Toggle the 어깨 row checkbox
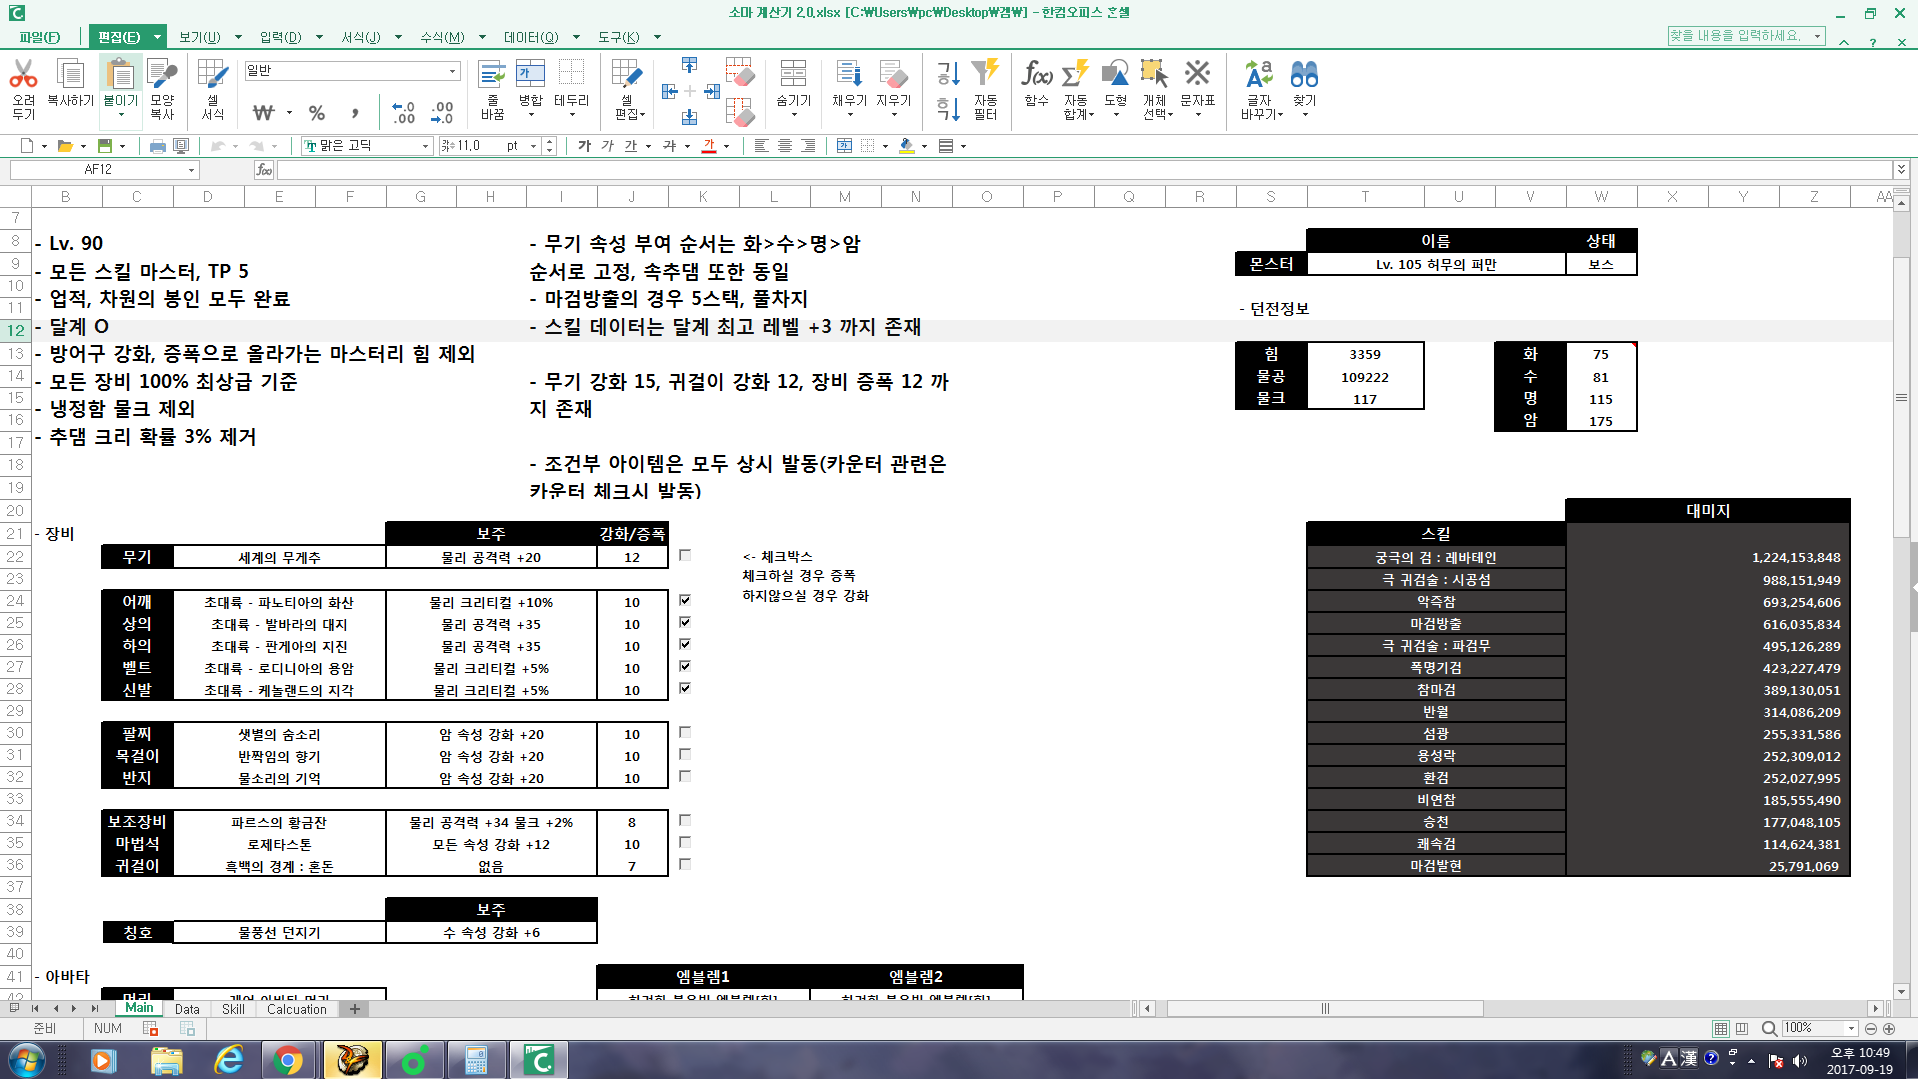 (x=685, y=600)
